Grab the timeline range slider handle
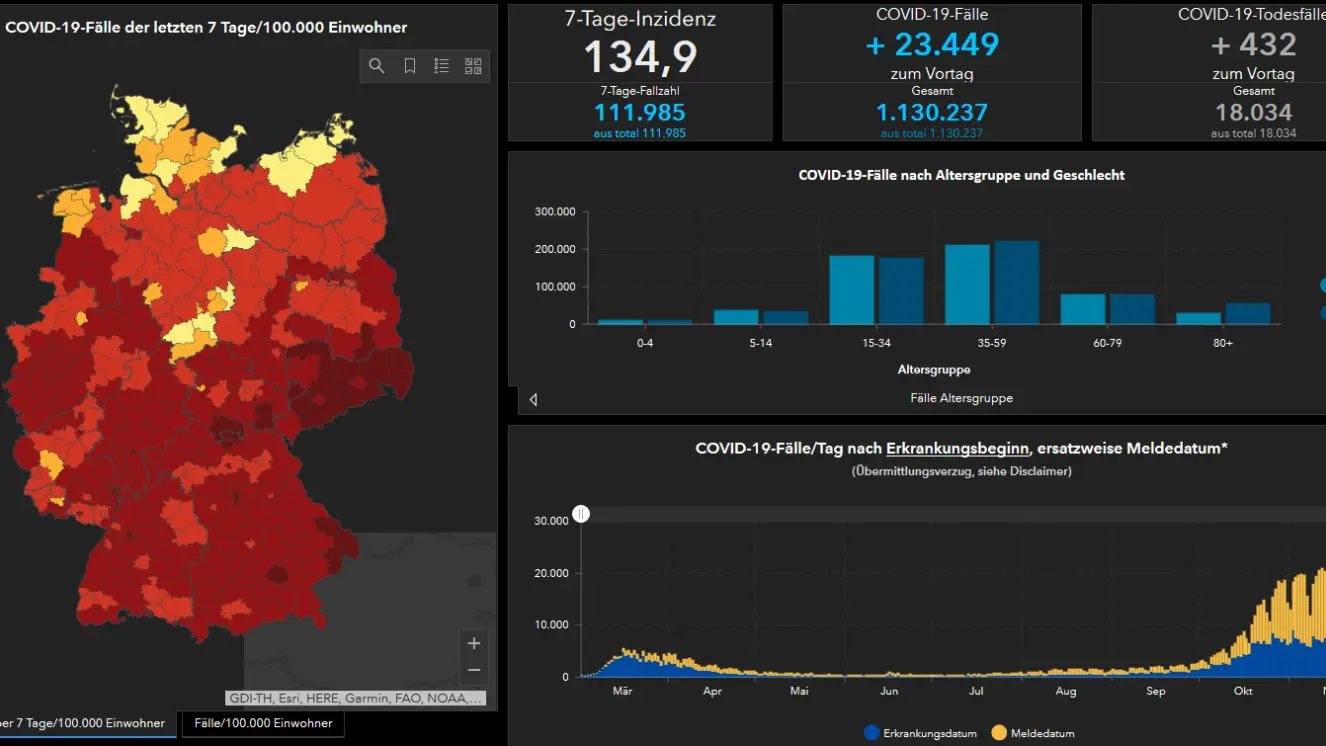The width and height of the screenshot is (1326, 746). [x=581, y=514]
